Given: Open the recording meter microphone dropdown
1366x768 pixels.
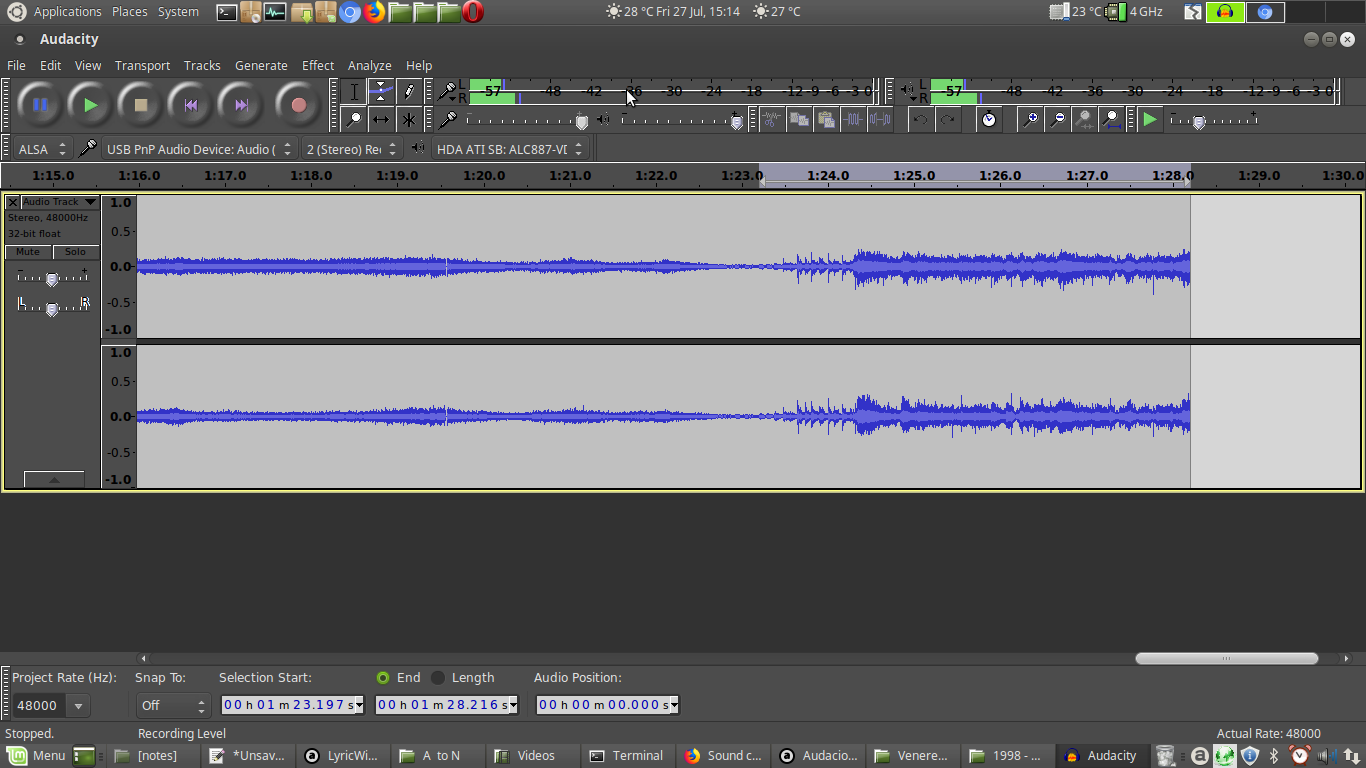Looking at the screenshot, I should coord(448,91).
